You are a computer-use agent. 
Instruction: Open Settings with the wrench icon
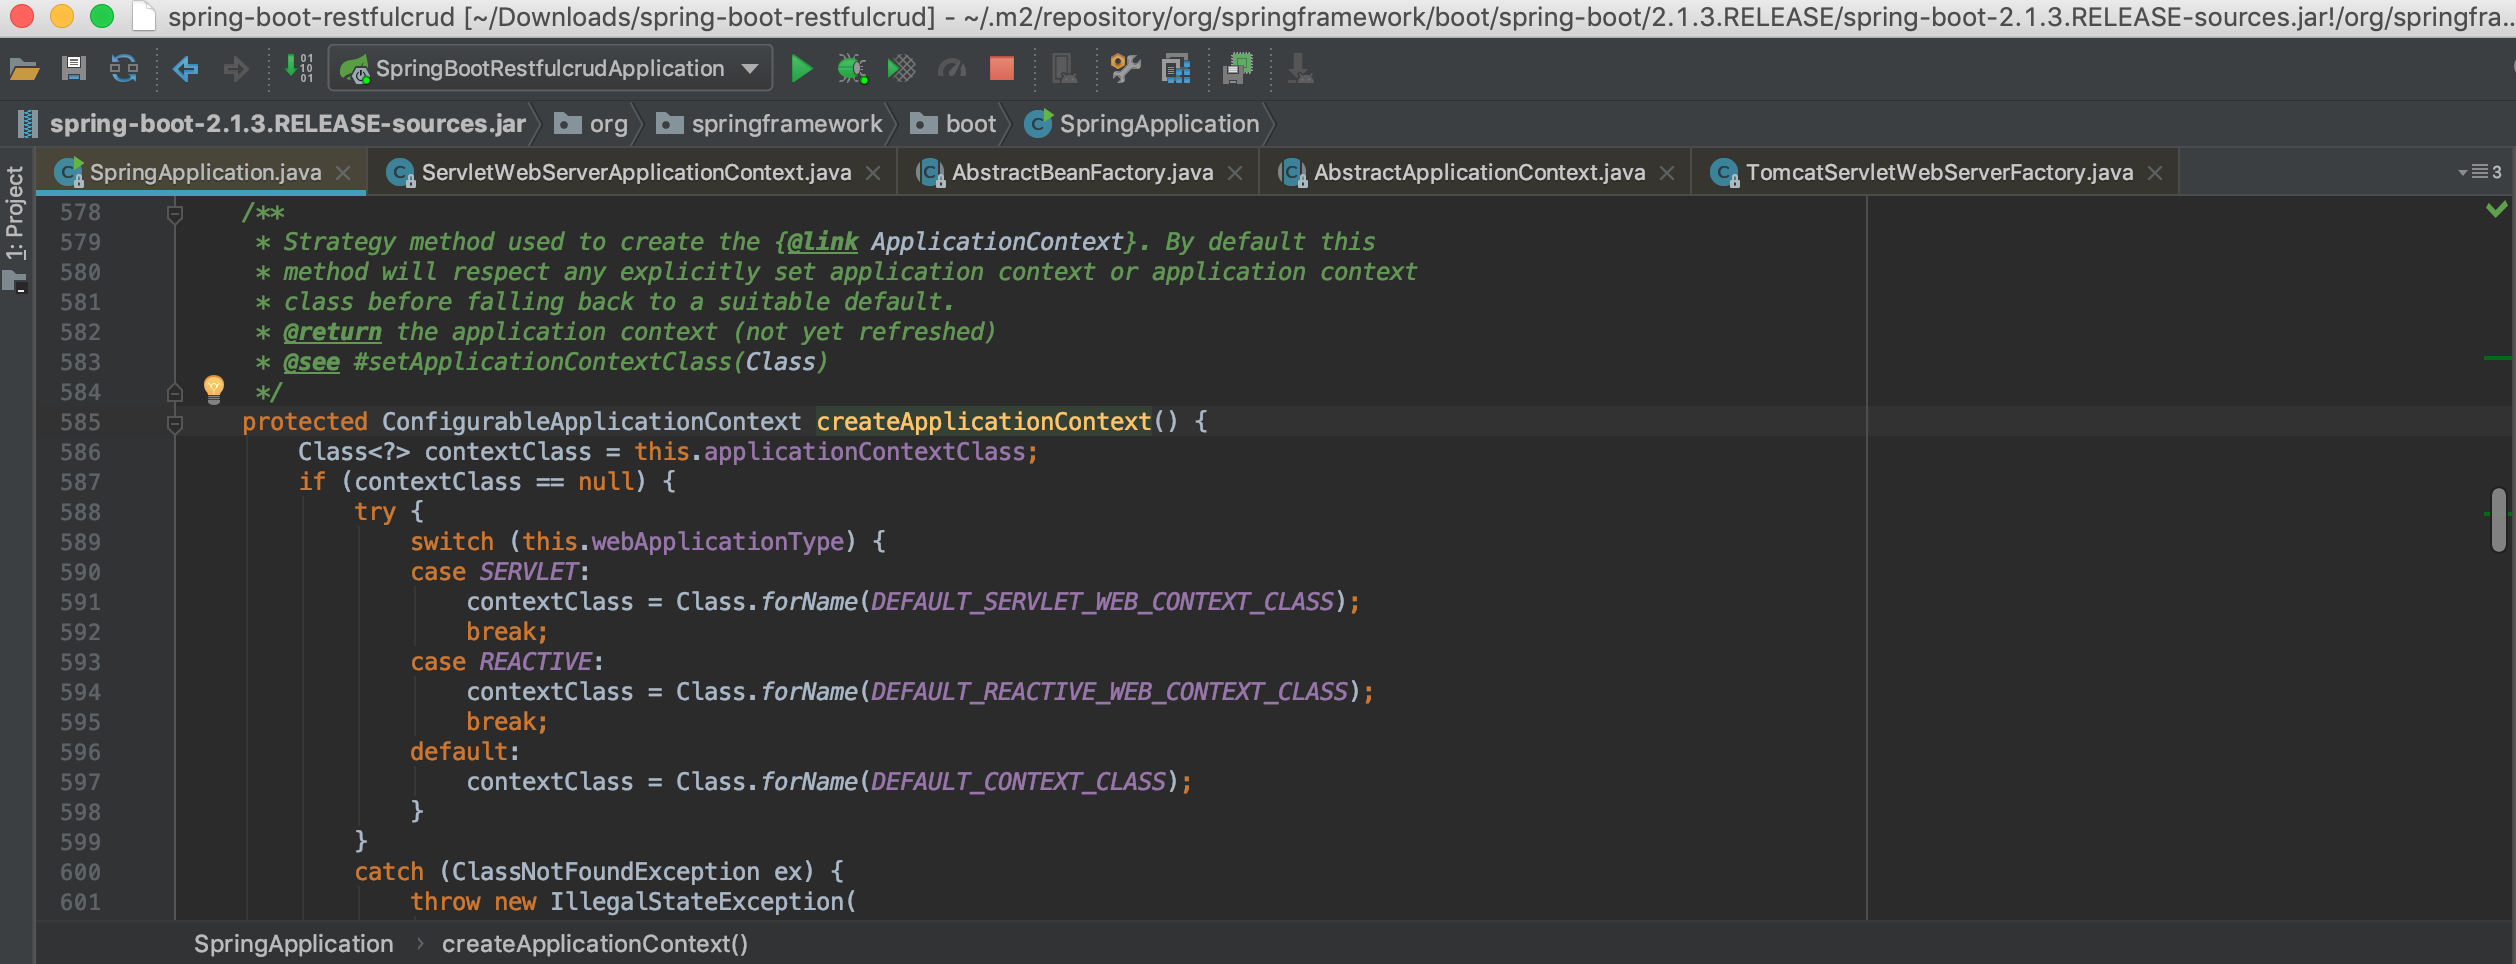pos(1125,69)
